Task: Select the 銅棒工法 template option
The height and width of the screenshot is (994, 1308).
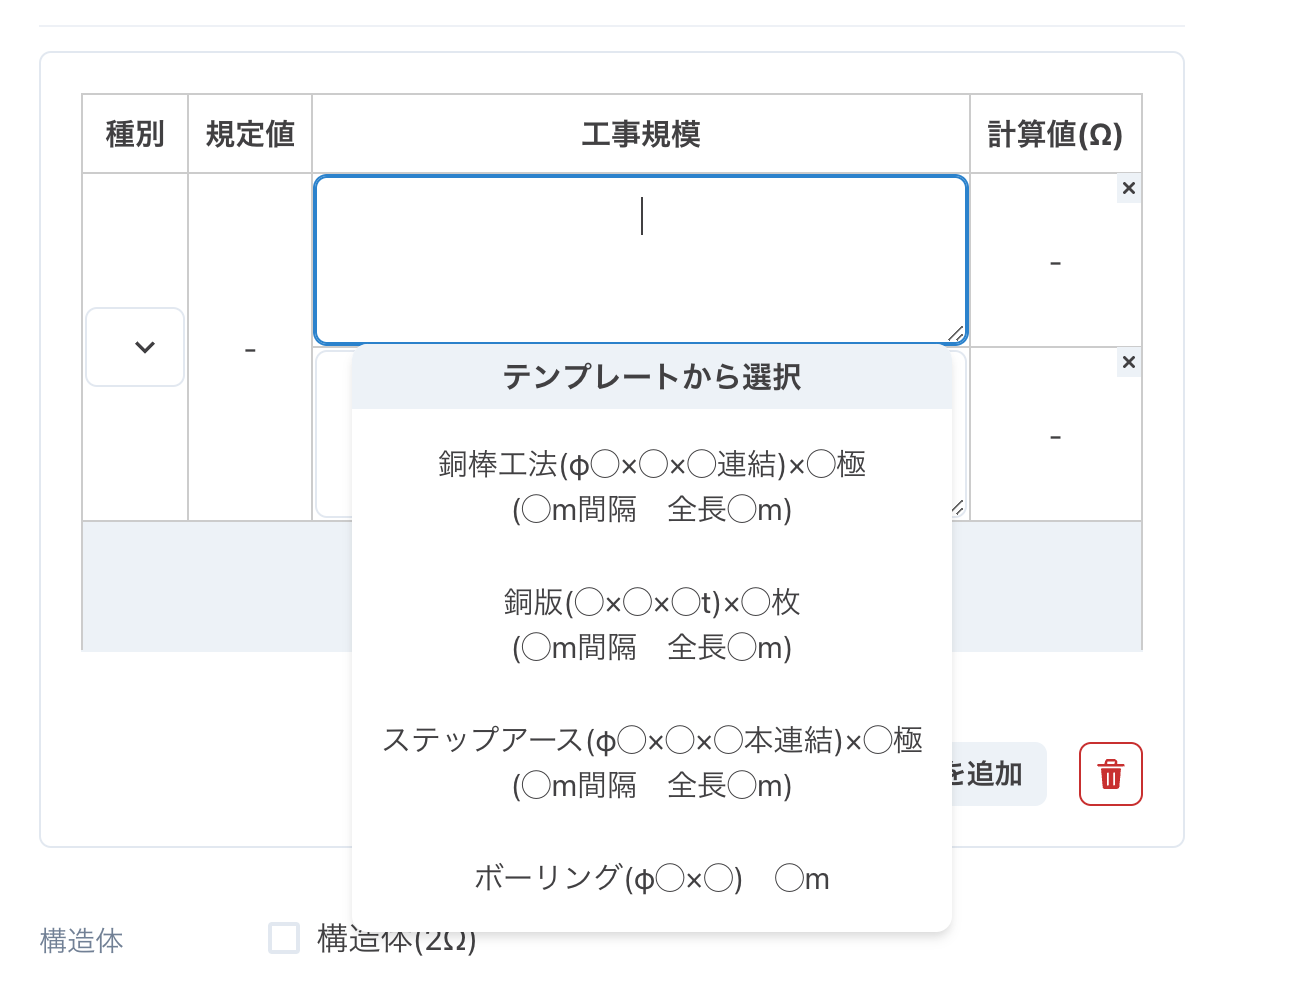Action: pos(651,485)
